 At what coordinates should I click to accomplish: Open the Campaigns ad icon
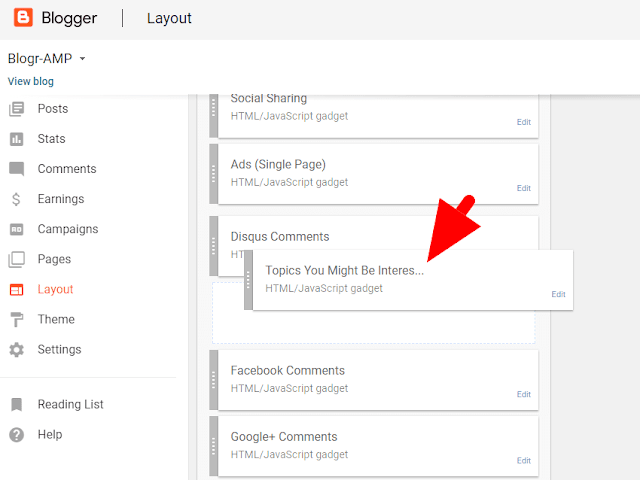pos(16,229)
